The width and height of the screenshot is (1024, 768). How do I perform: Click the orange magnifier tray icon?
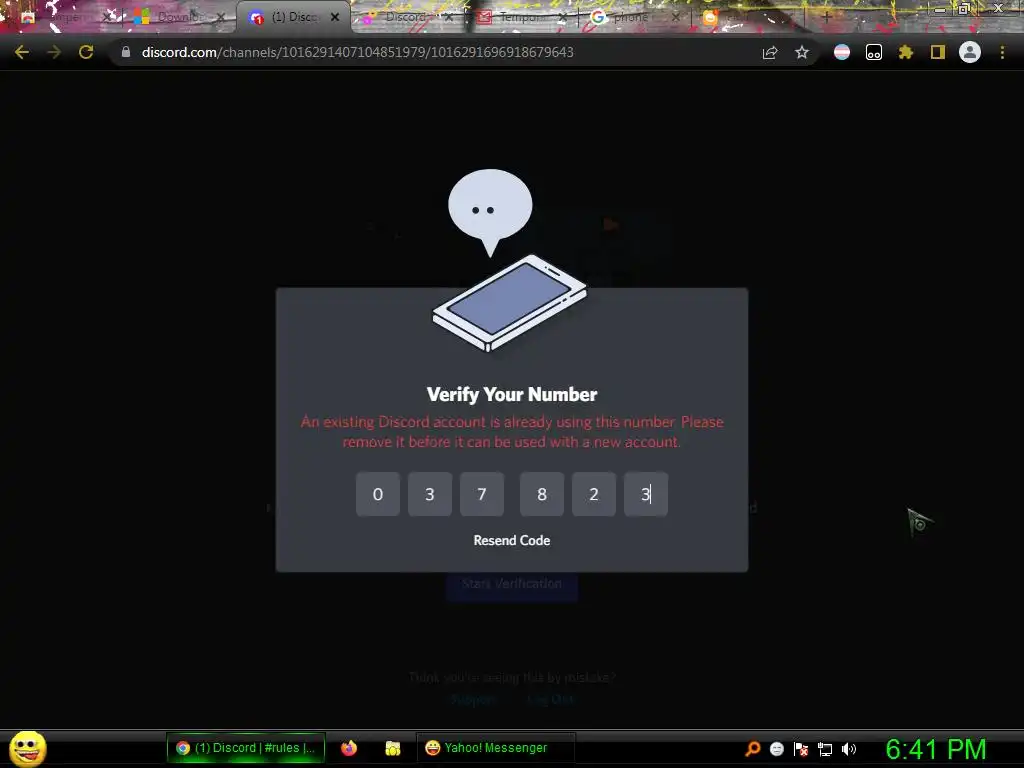click(x=752, y=748)
